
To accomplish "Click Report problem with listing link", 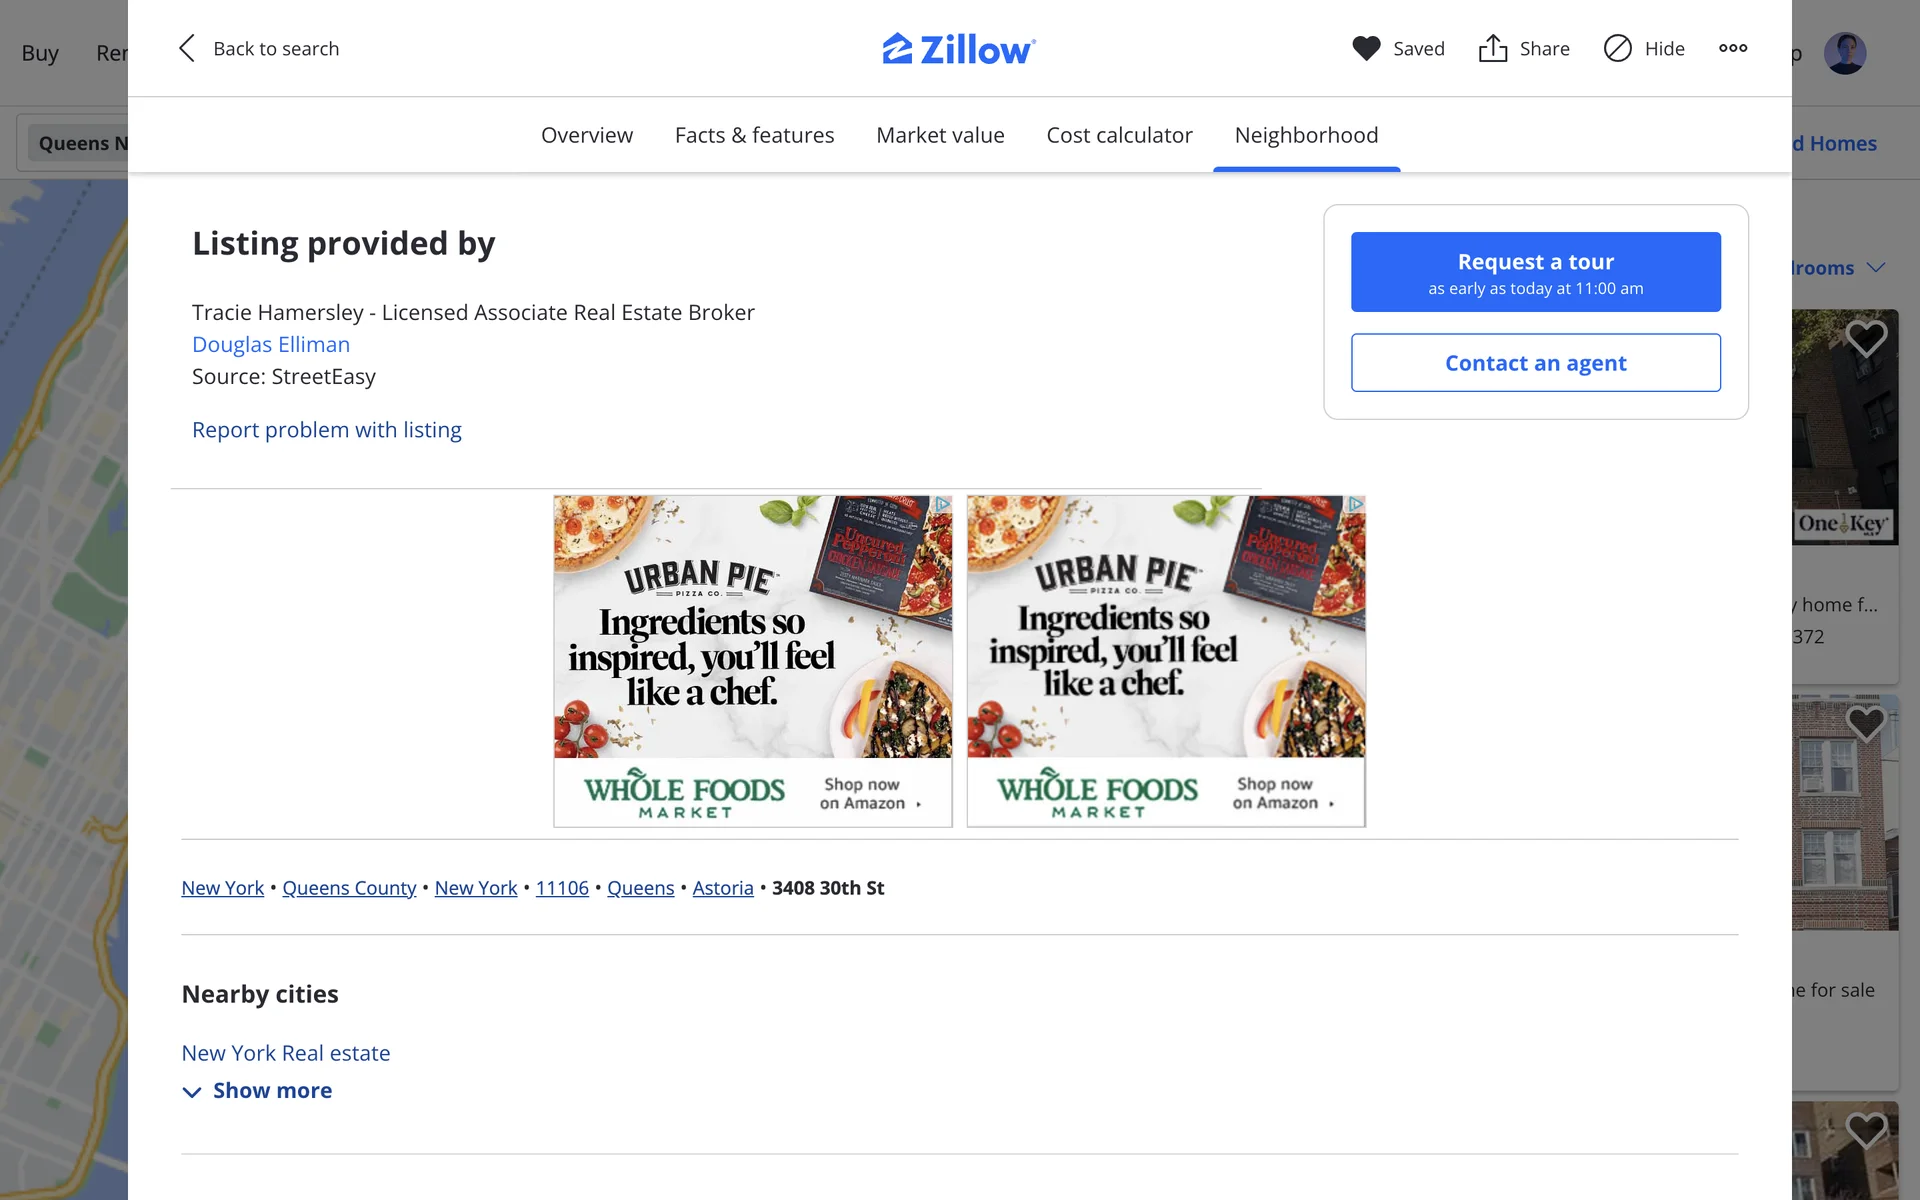I will tap(326, 430).
